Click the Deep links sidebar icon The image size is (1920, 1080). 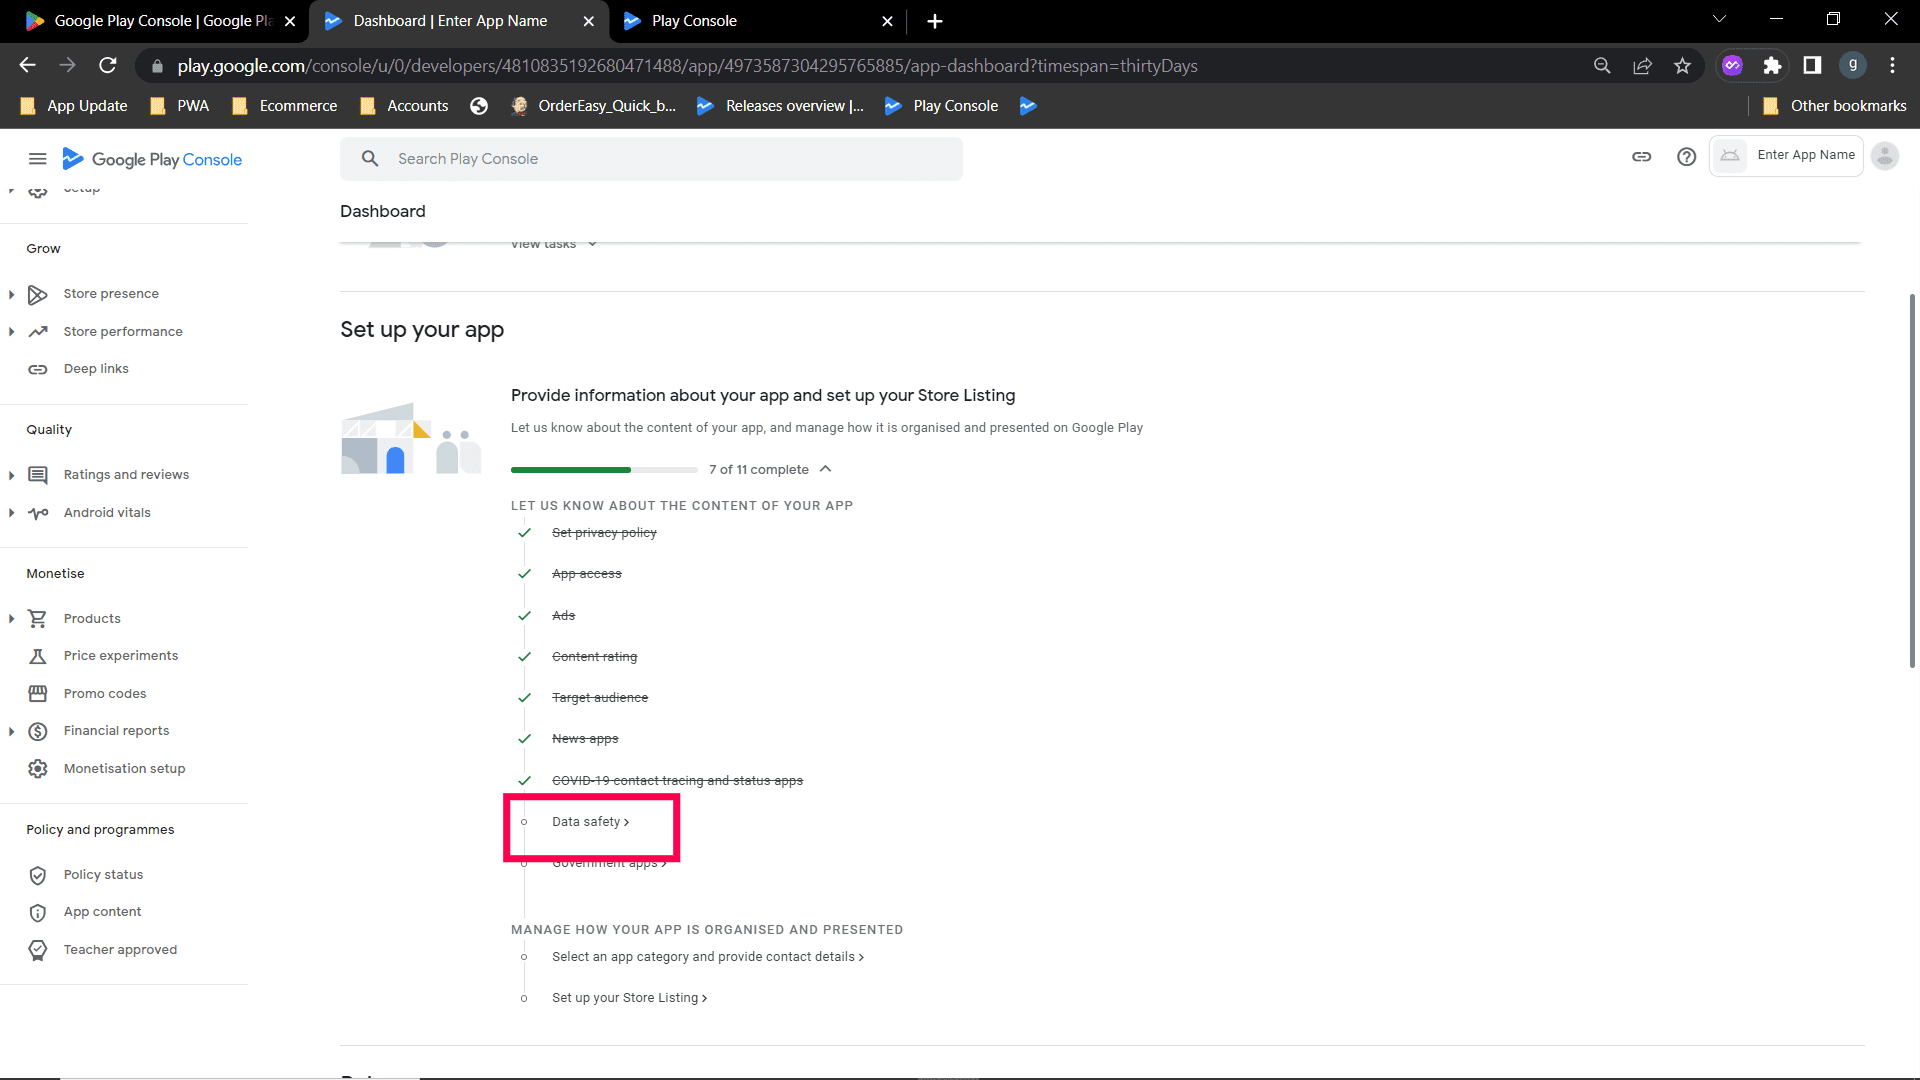pyautogui.click(x=38, y=369)
